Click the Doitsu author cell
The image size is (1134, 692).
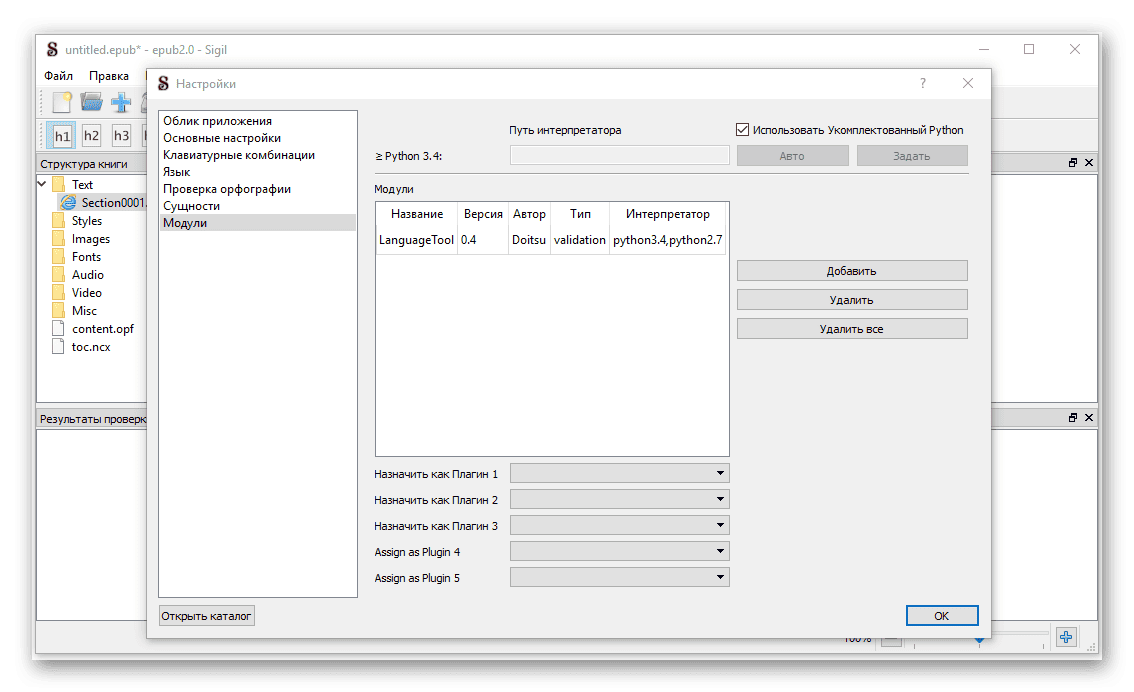(x=529, y=240)
